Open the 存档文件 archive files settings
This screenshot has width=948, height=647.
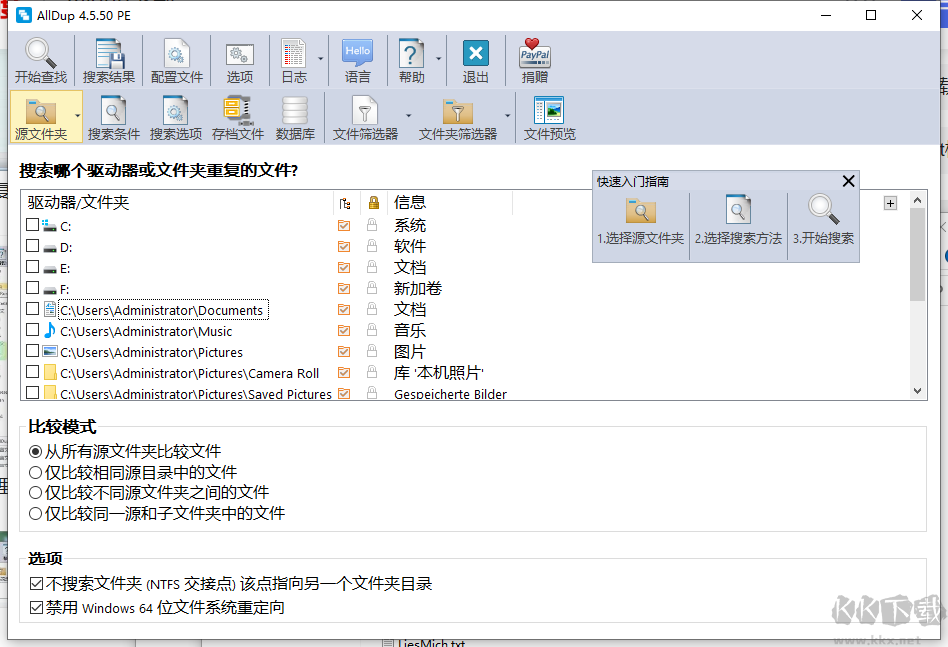237,115
